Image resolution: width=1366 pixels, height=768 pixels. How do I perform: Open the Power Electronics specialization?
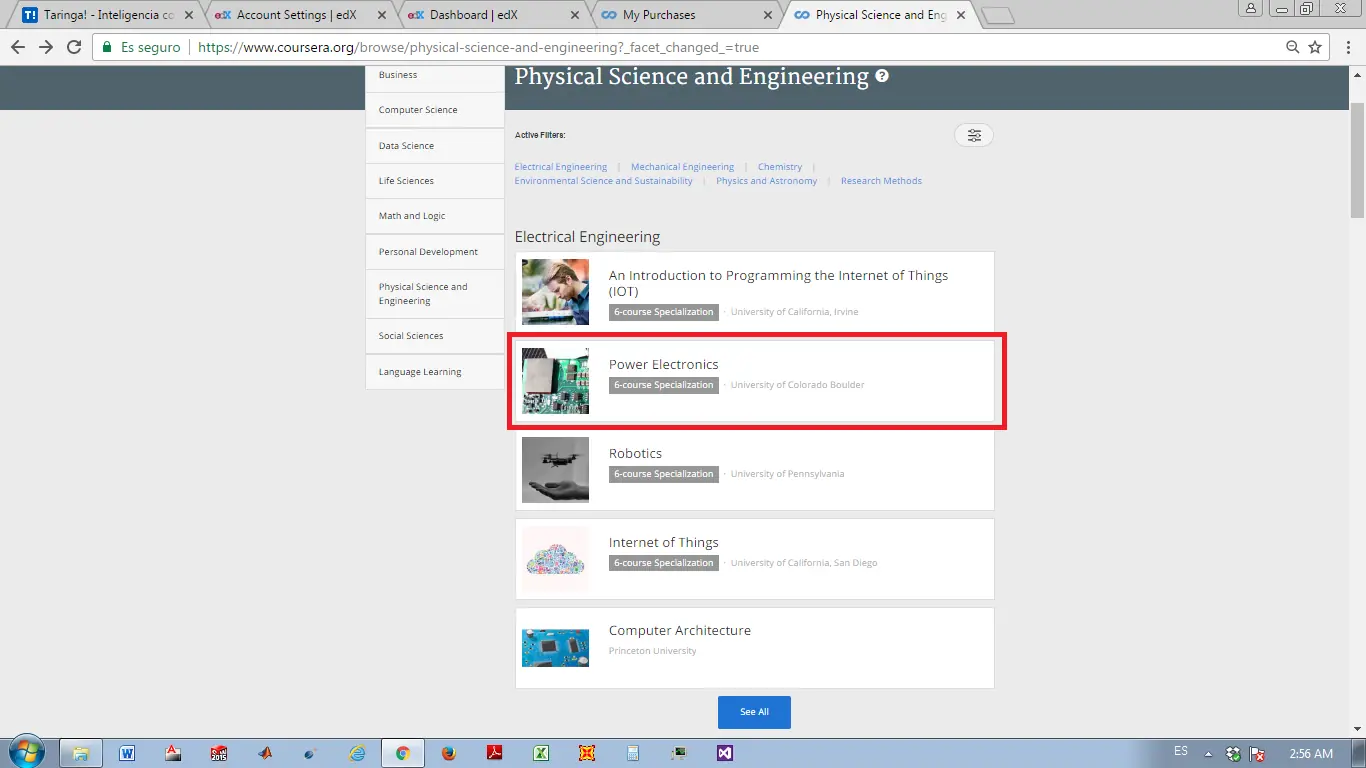pos(755,380)
